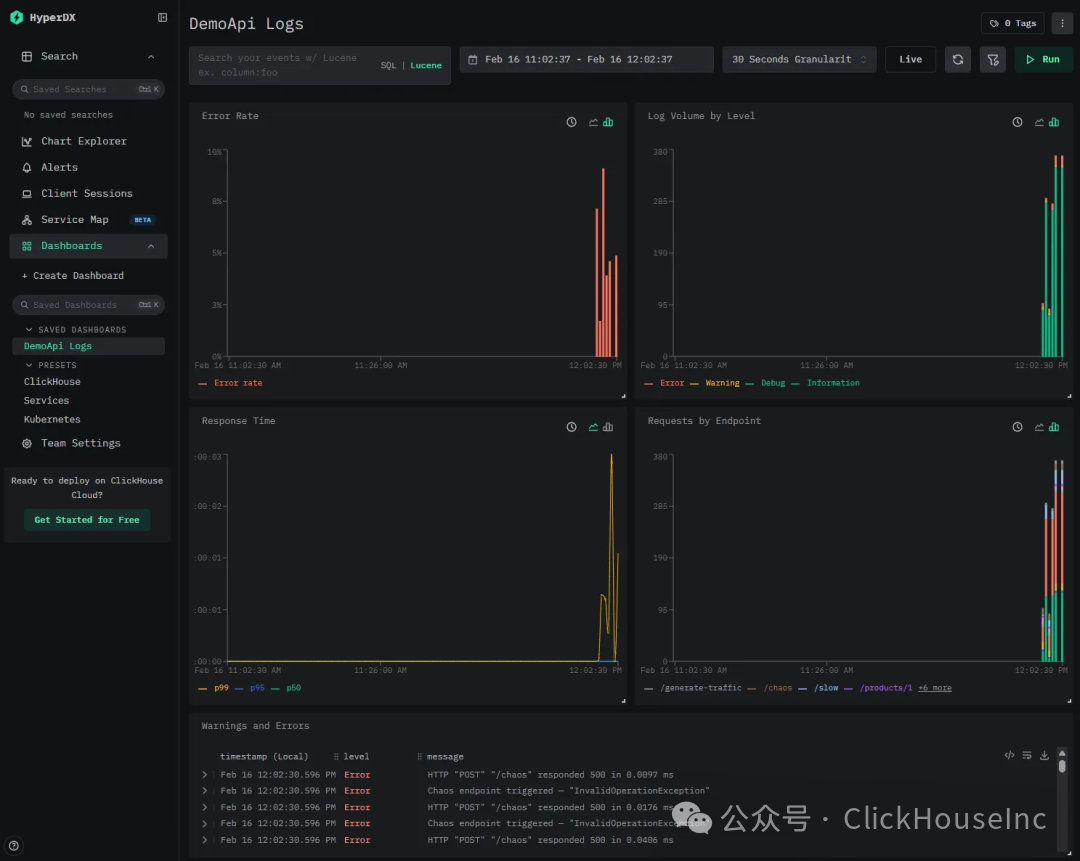The image size is (1080, 861).
Task: Click Get Started for Free
Action: pos(87,520)
